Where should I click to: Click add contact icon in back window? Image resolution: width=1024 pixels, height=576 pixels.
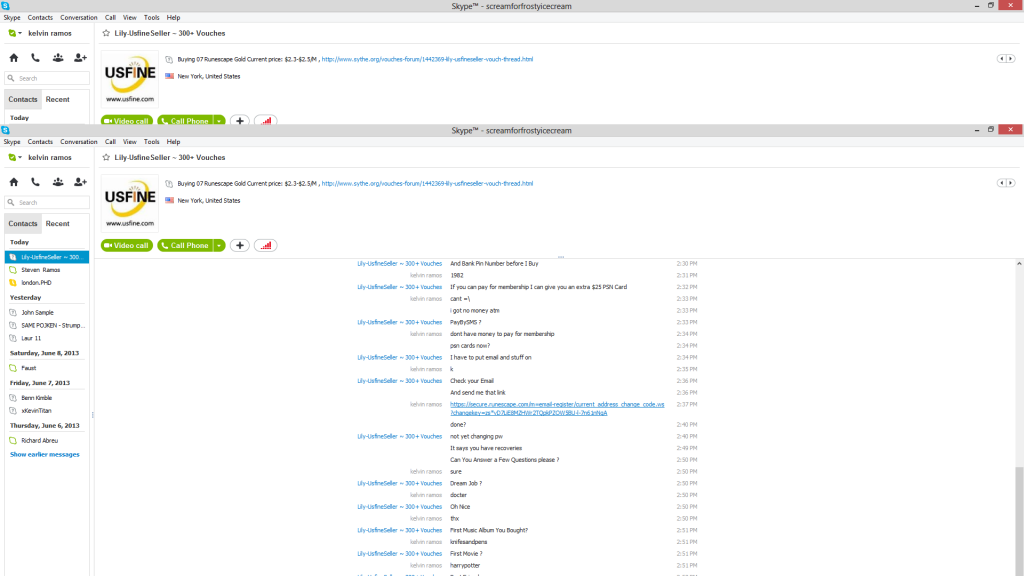(80, 58)
